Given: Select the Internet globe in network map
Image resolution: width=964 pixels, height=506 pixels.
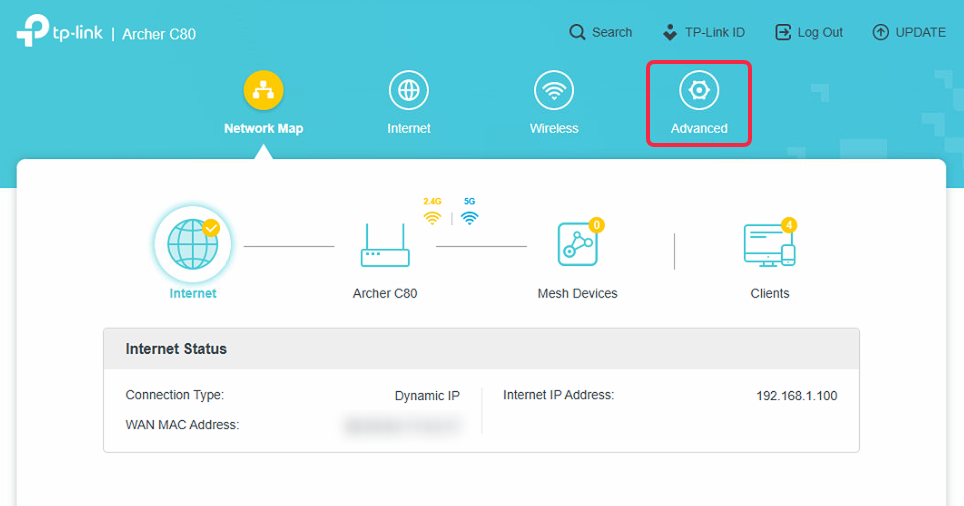Looking at the screenshot, I should [192, 244].
